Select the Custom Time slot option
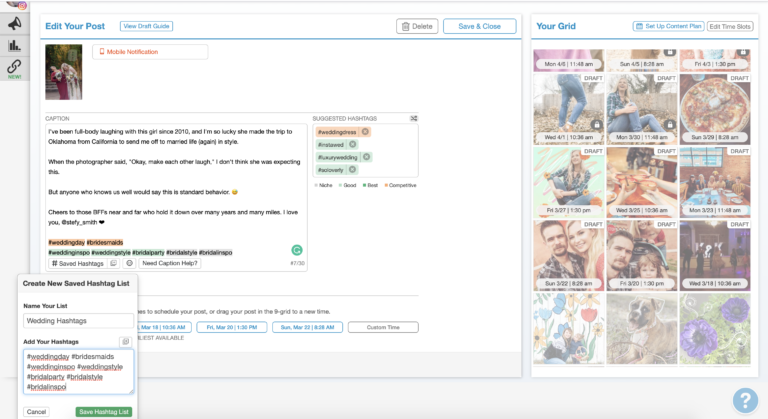Viewport: 768px width, 419px height. [x=383, y=327]
